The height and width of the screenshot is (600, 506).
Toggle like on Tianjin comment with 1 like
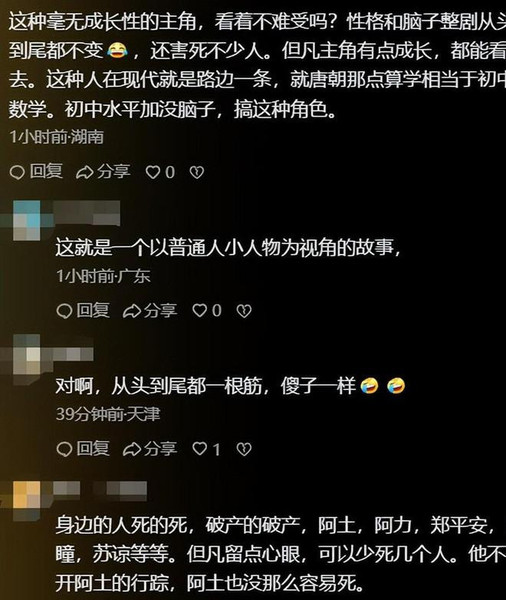pos(206,448)
